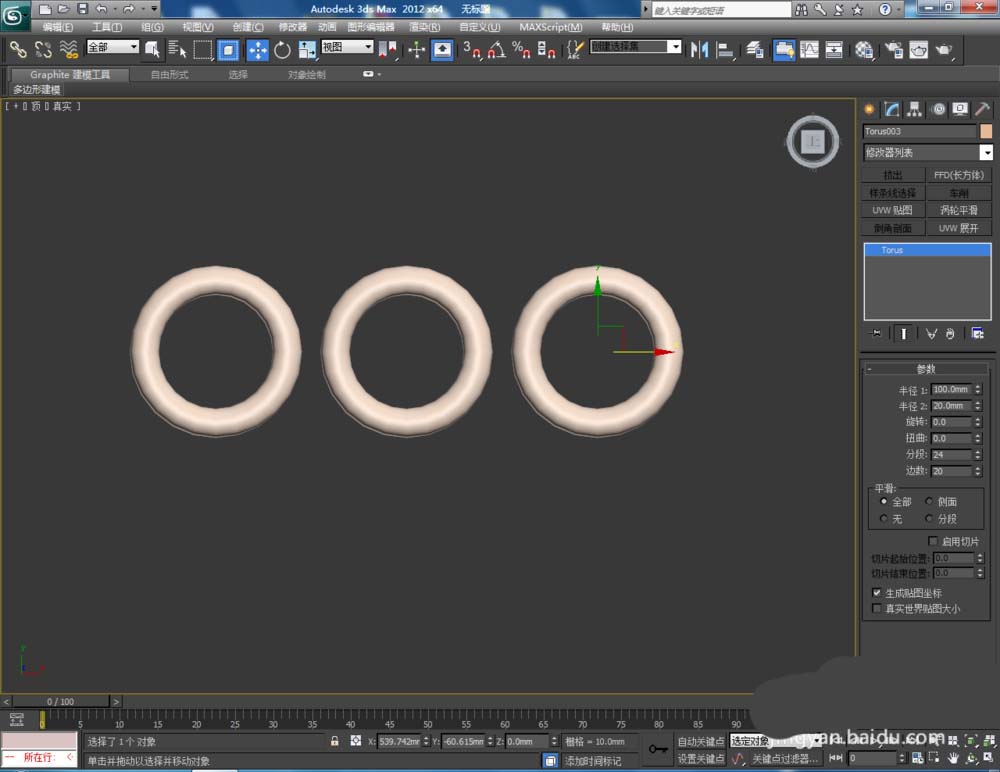Image resolution: width=1000 pixels, height=772 pixels.
Task: Click the Rotate tool icon
Action: coord(282,50)
